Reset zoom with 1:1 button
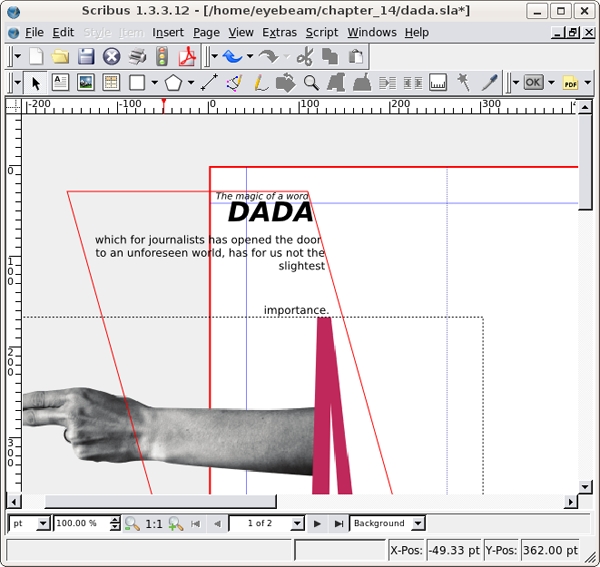600x567 pixels. pos(154,523)
